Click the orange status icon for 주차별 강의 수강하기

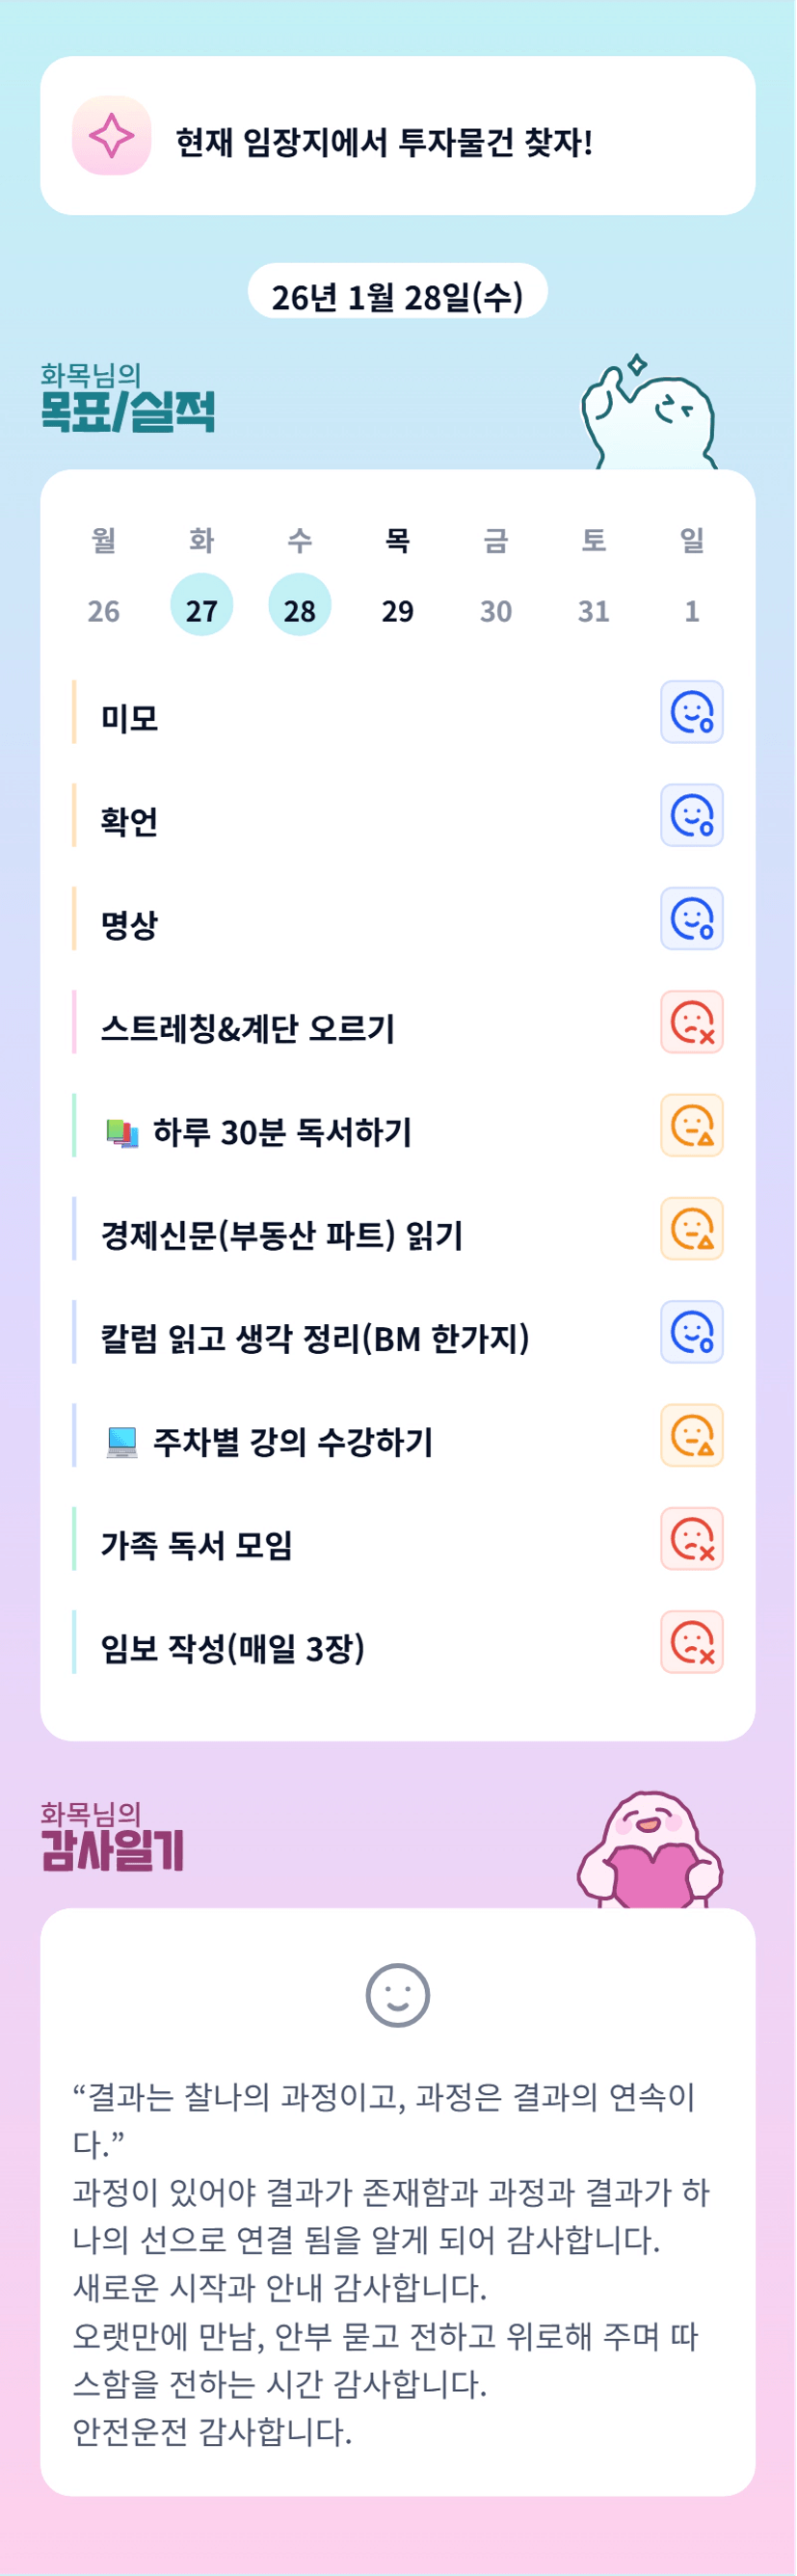coord(691,1435)
